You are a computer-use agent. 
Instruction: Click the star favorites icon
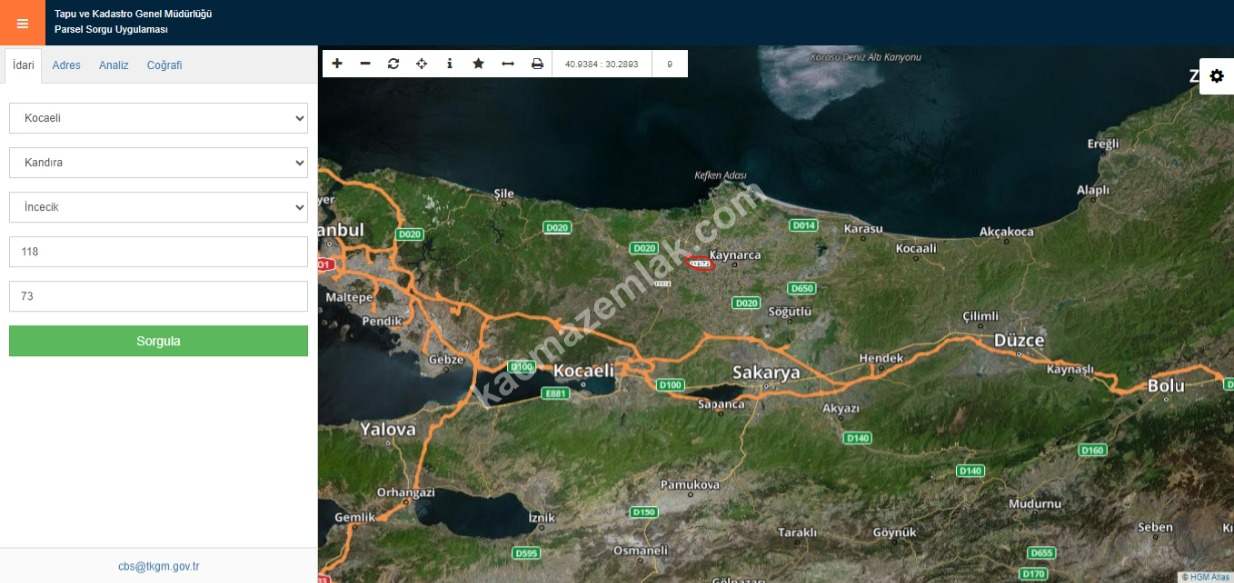coord(478,64)
